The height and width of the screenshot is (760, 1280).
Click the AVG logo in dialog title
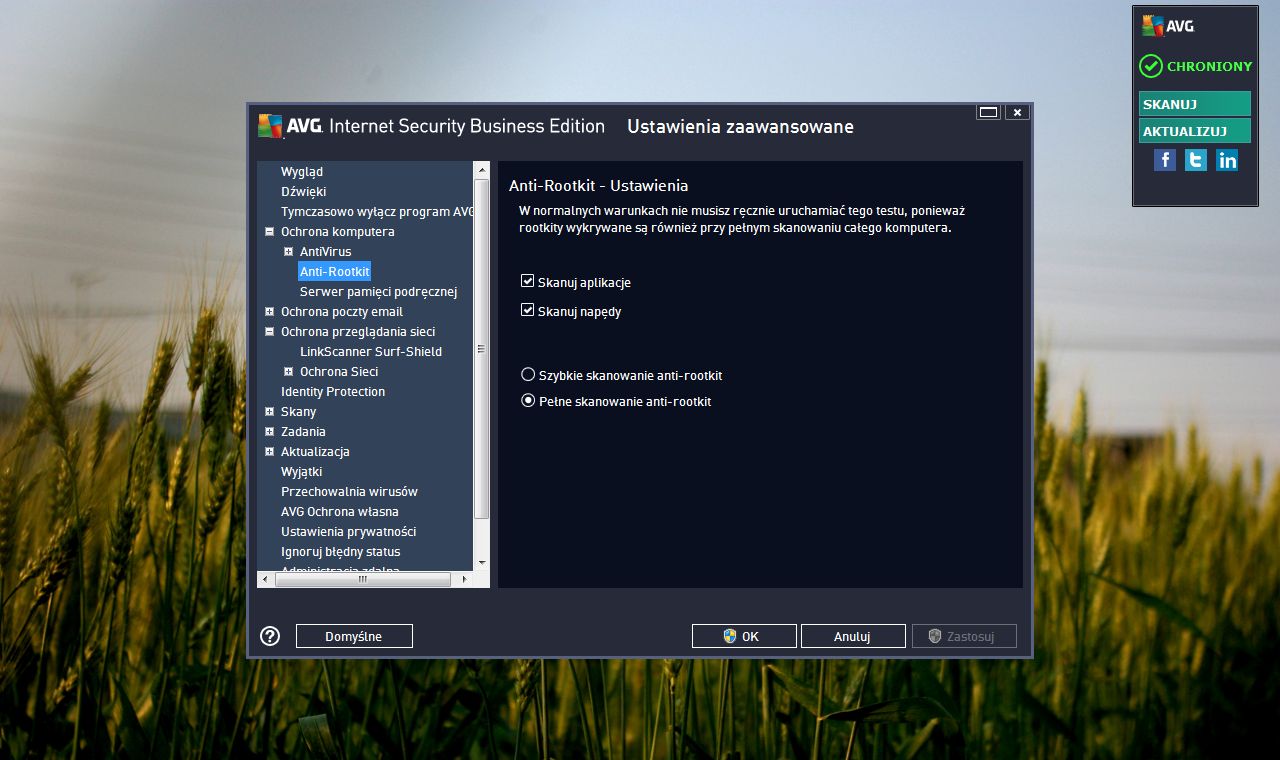pyautogui.click(x=289, y=126)
